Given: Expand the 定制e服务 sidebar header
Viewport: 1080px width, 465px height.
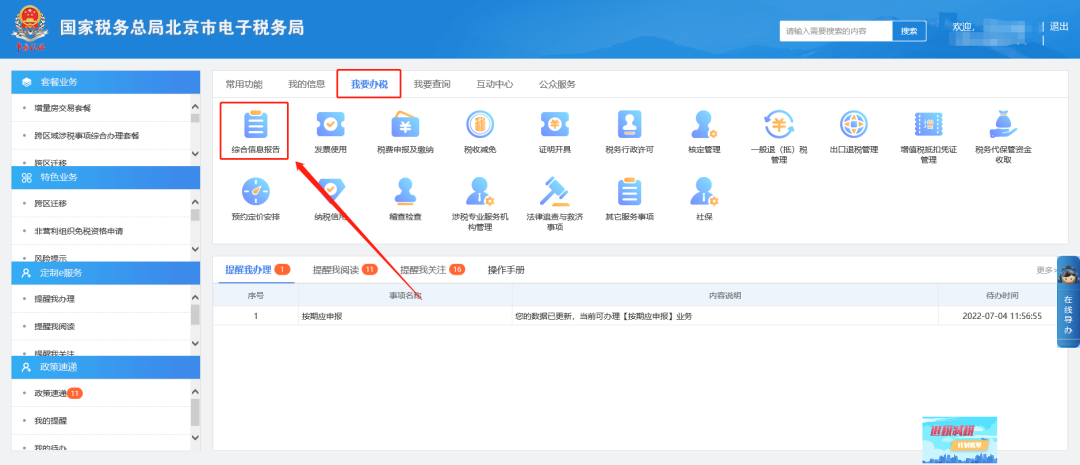Looking at the screenshot, I should (105, 272).
